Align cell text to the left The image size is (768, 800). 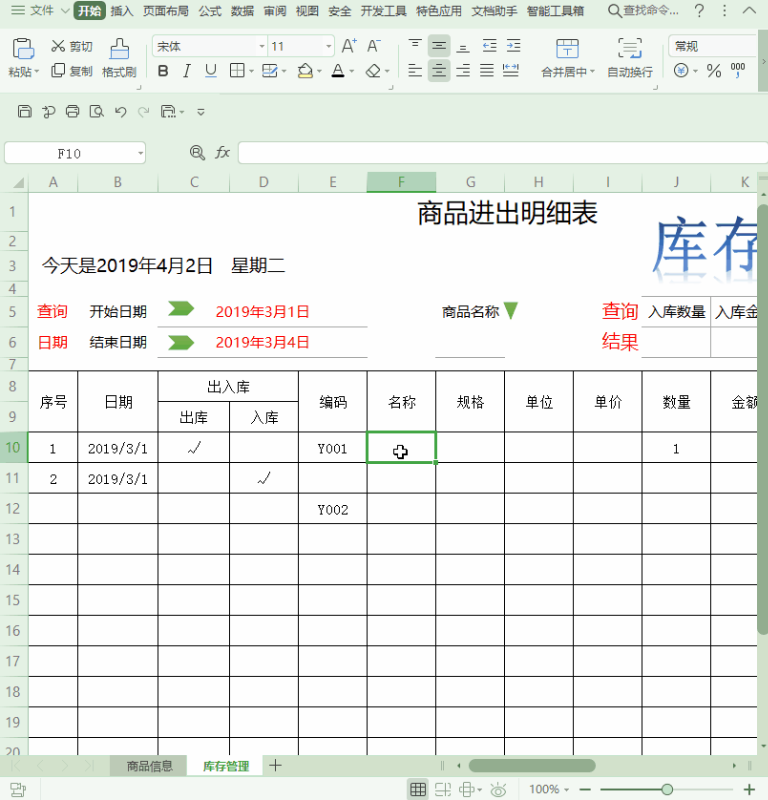pos(415,70)
